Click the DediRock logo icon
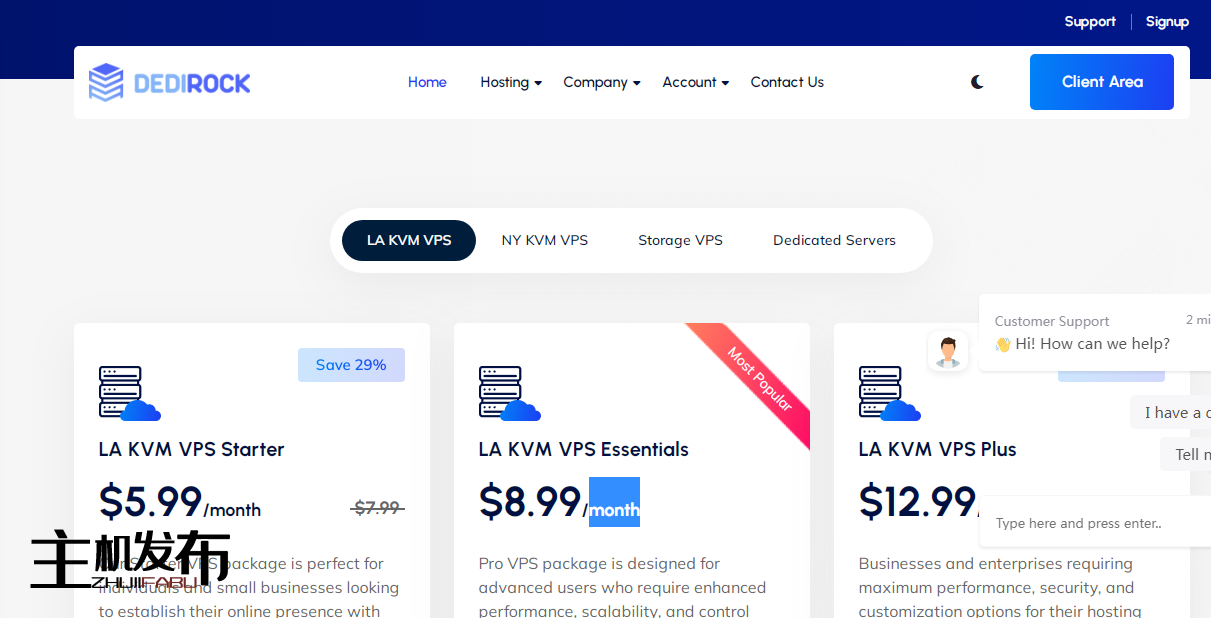This screenshot has height=618, width=1211. pyautogui.click(x=106, y=82)
